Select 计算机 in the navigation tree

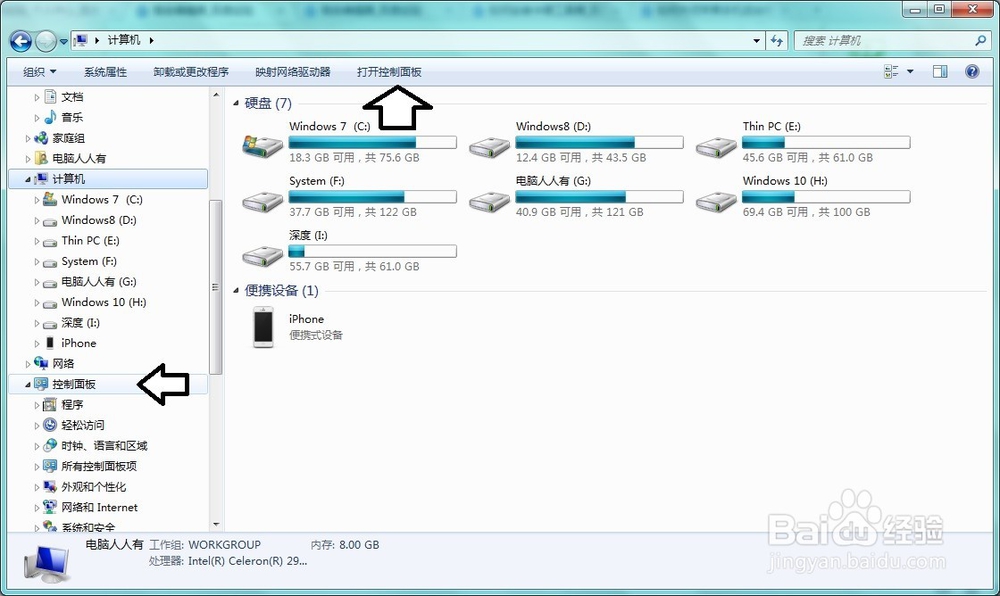pos(68,179)
